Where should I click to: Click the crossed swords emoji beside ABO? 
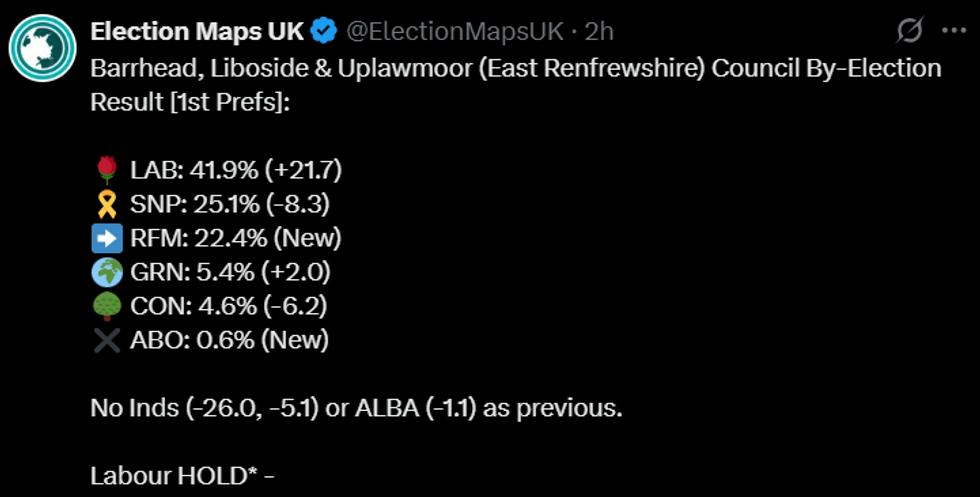(x=105, y=341)
